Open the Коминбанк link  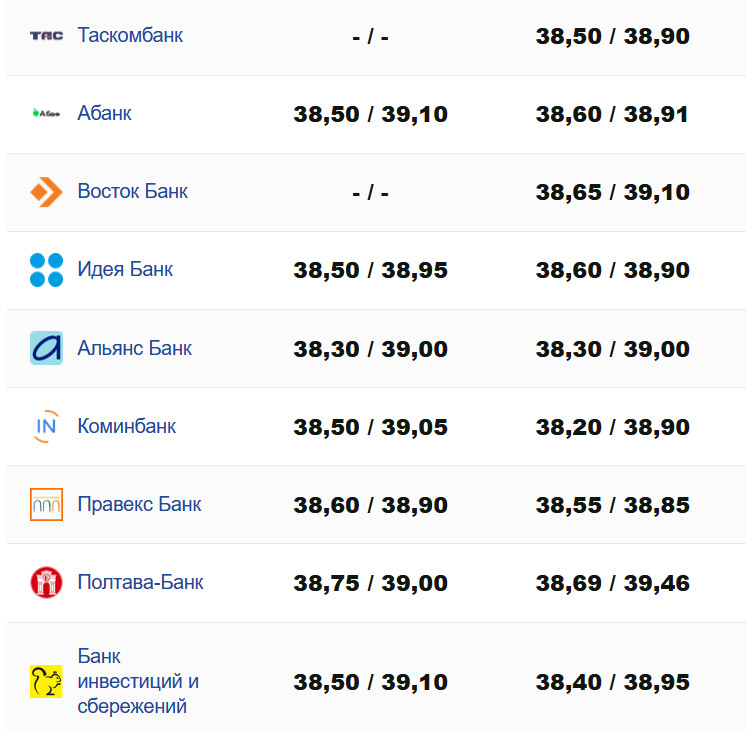click(x=126, y=426)
